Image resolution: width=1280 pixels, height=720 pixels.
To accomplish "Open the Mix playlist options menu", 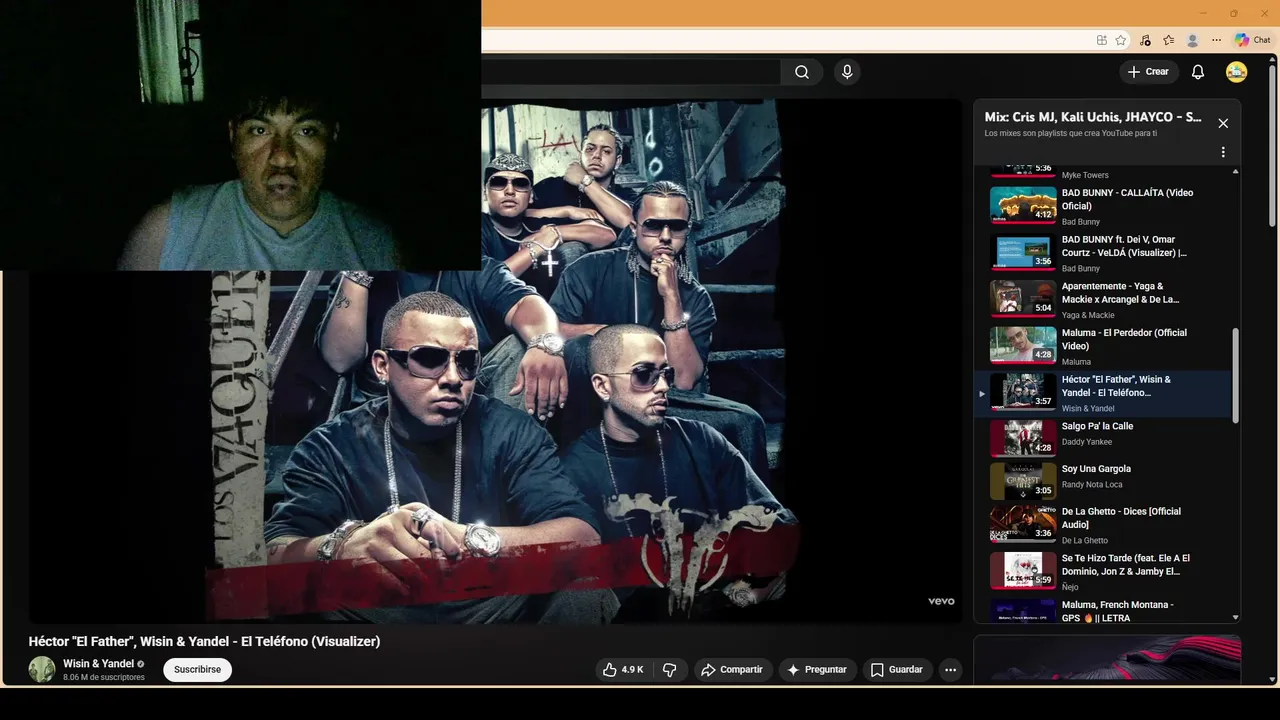I will 1223,153.
